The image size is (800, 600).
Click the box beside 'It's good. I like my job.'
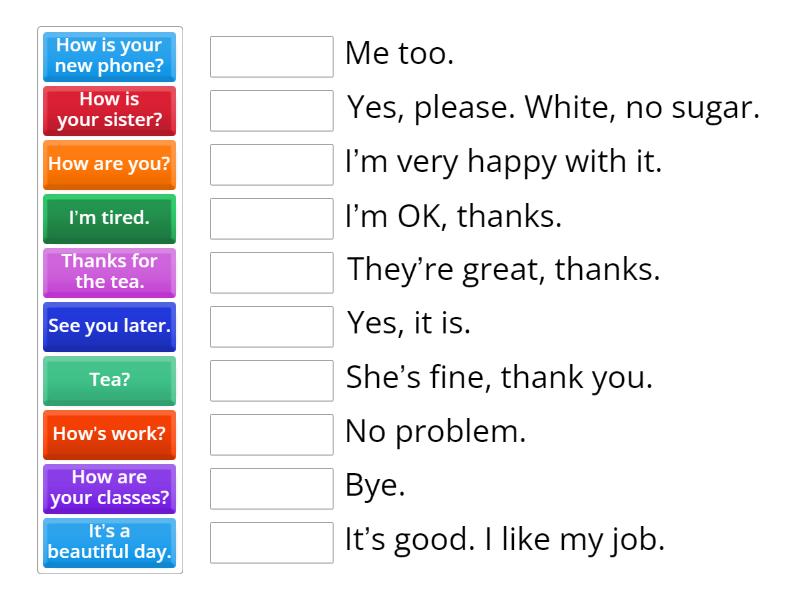point(272,543)
